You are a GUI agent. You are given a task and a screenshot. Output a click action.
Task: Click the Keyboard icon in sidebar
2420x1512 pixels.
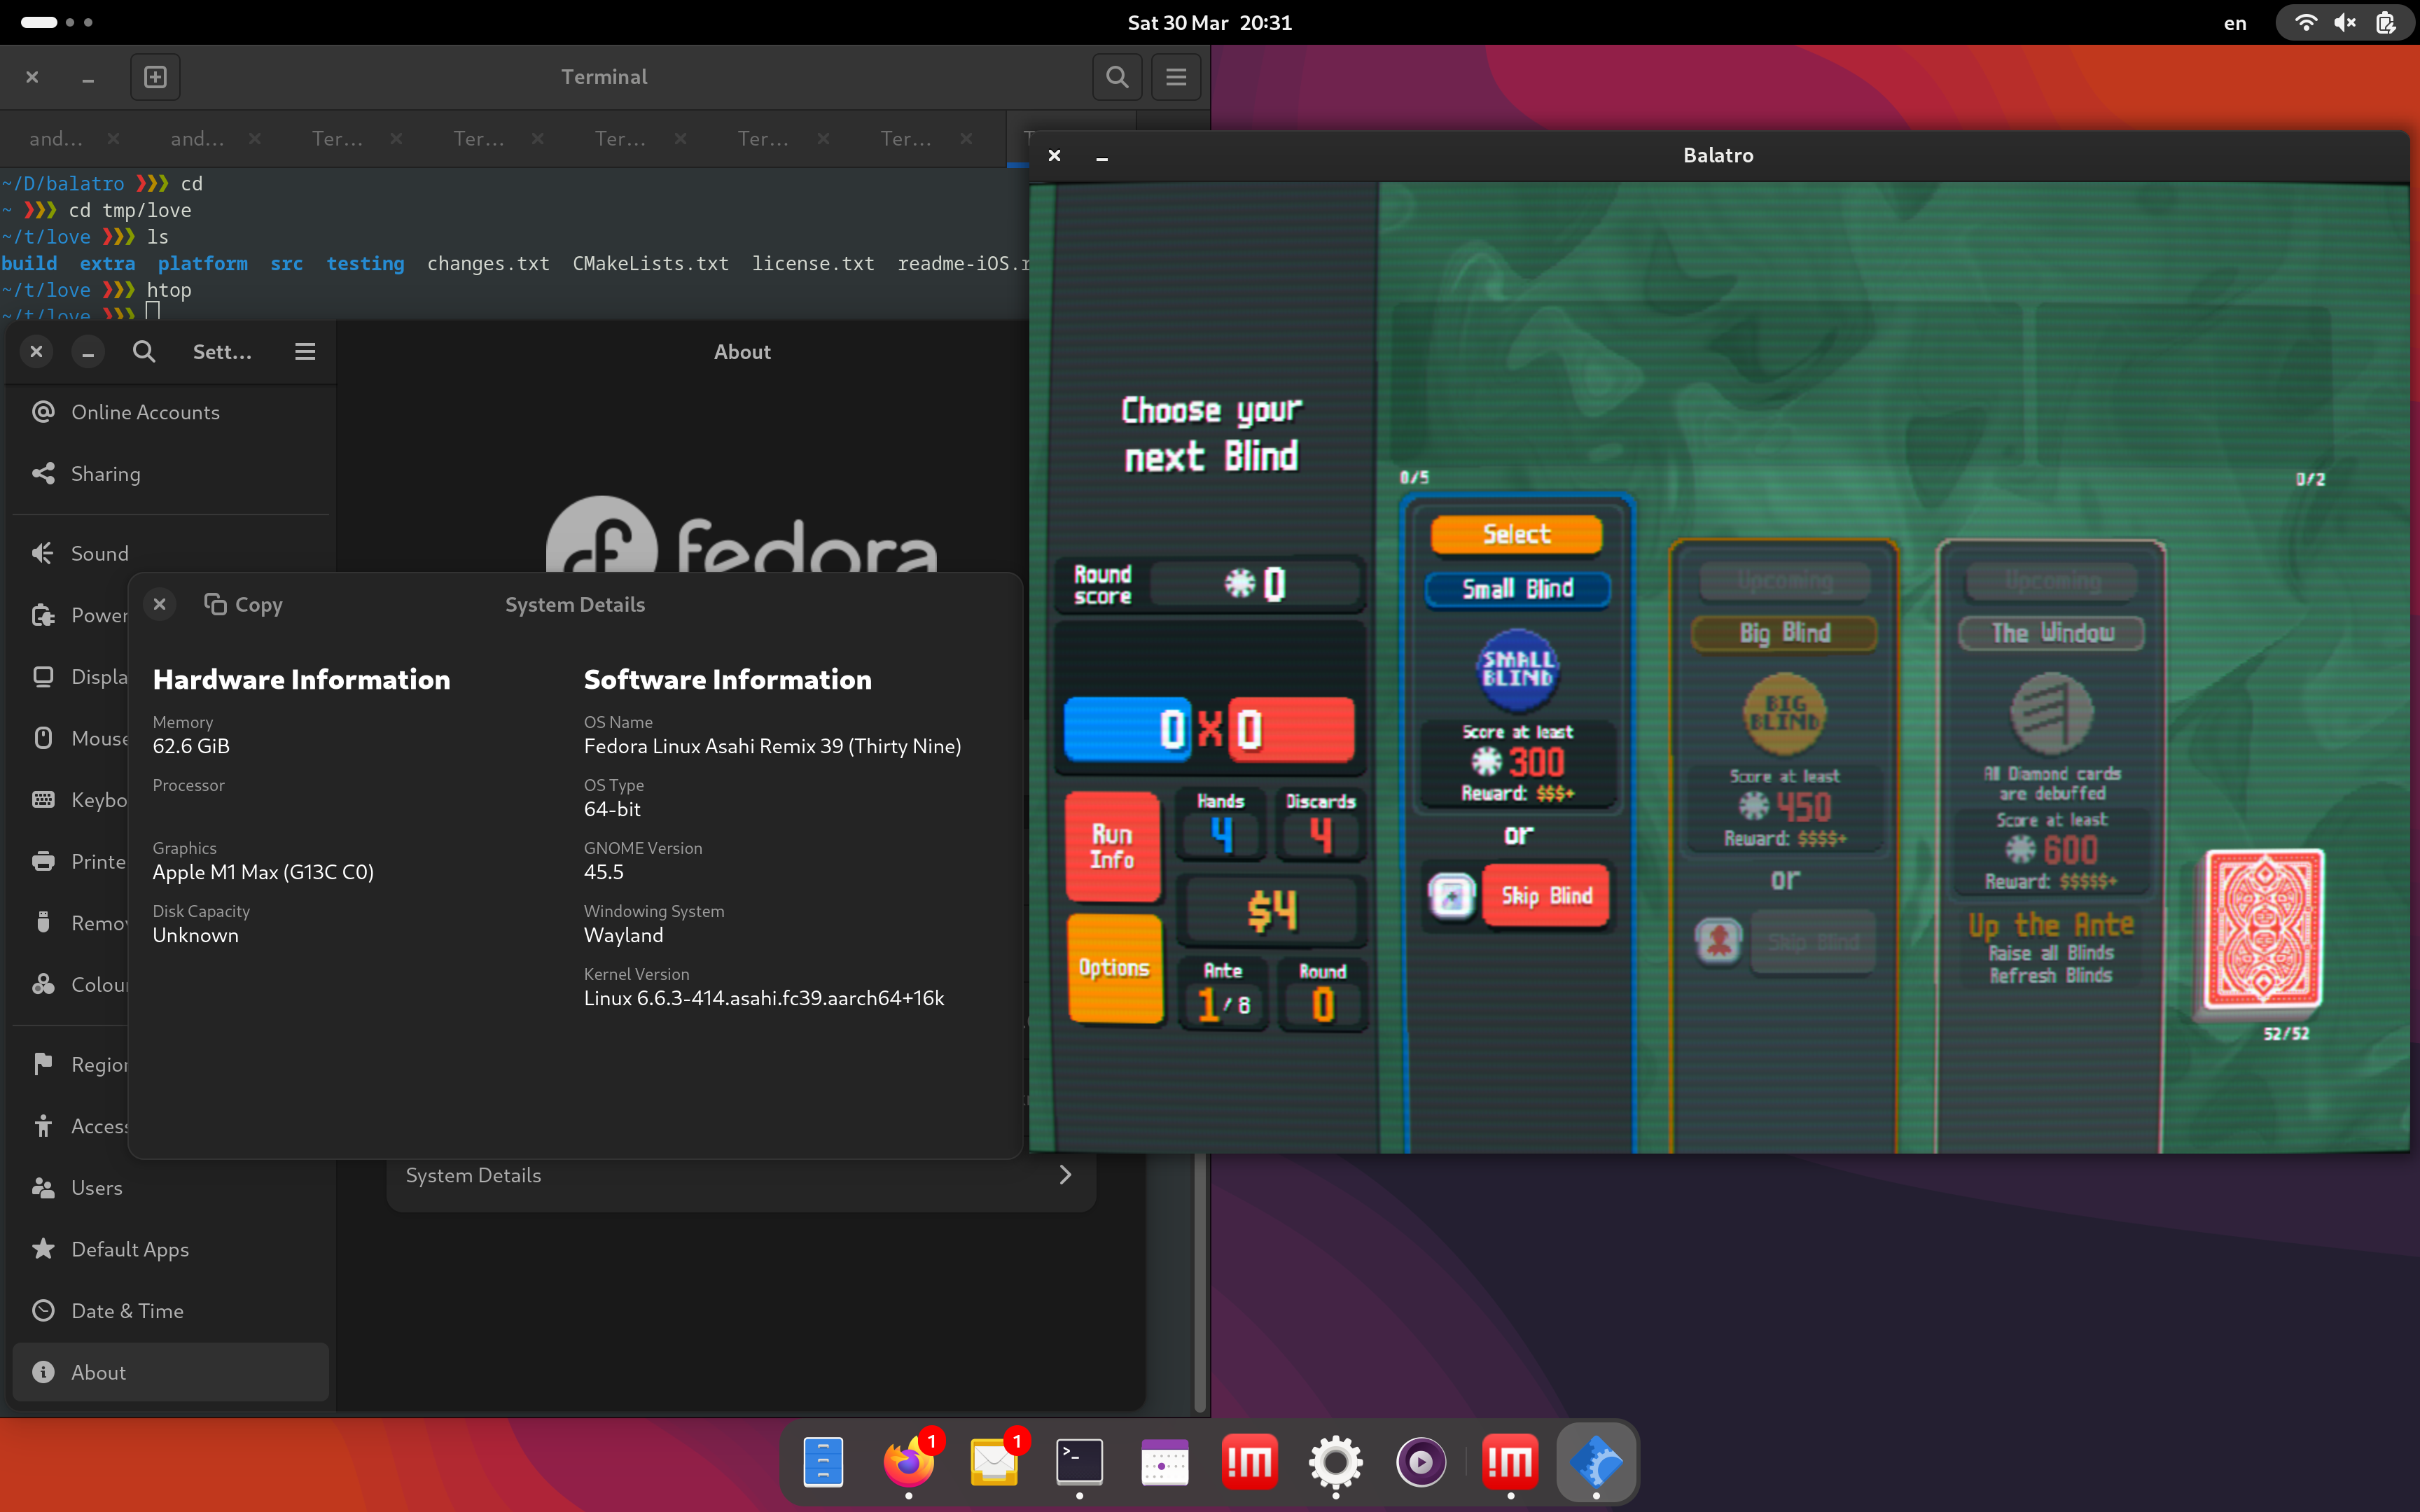click(43, 800)
